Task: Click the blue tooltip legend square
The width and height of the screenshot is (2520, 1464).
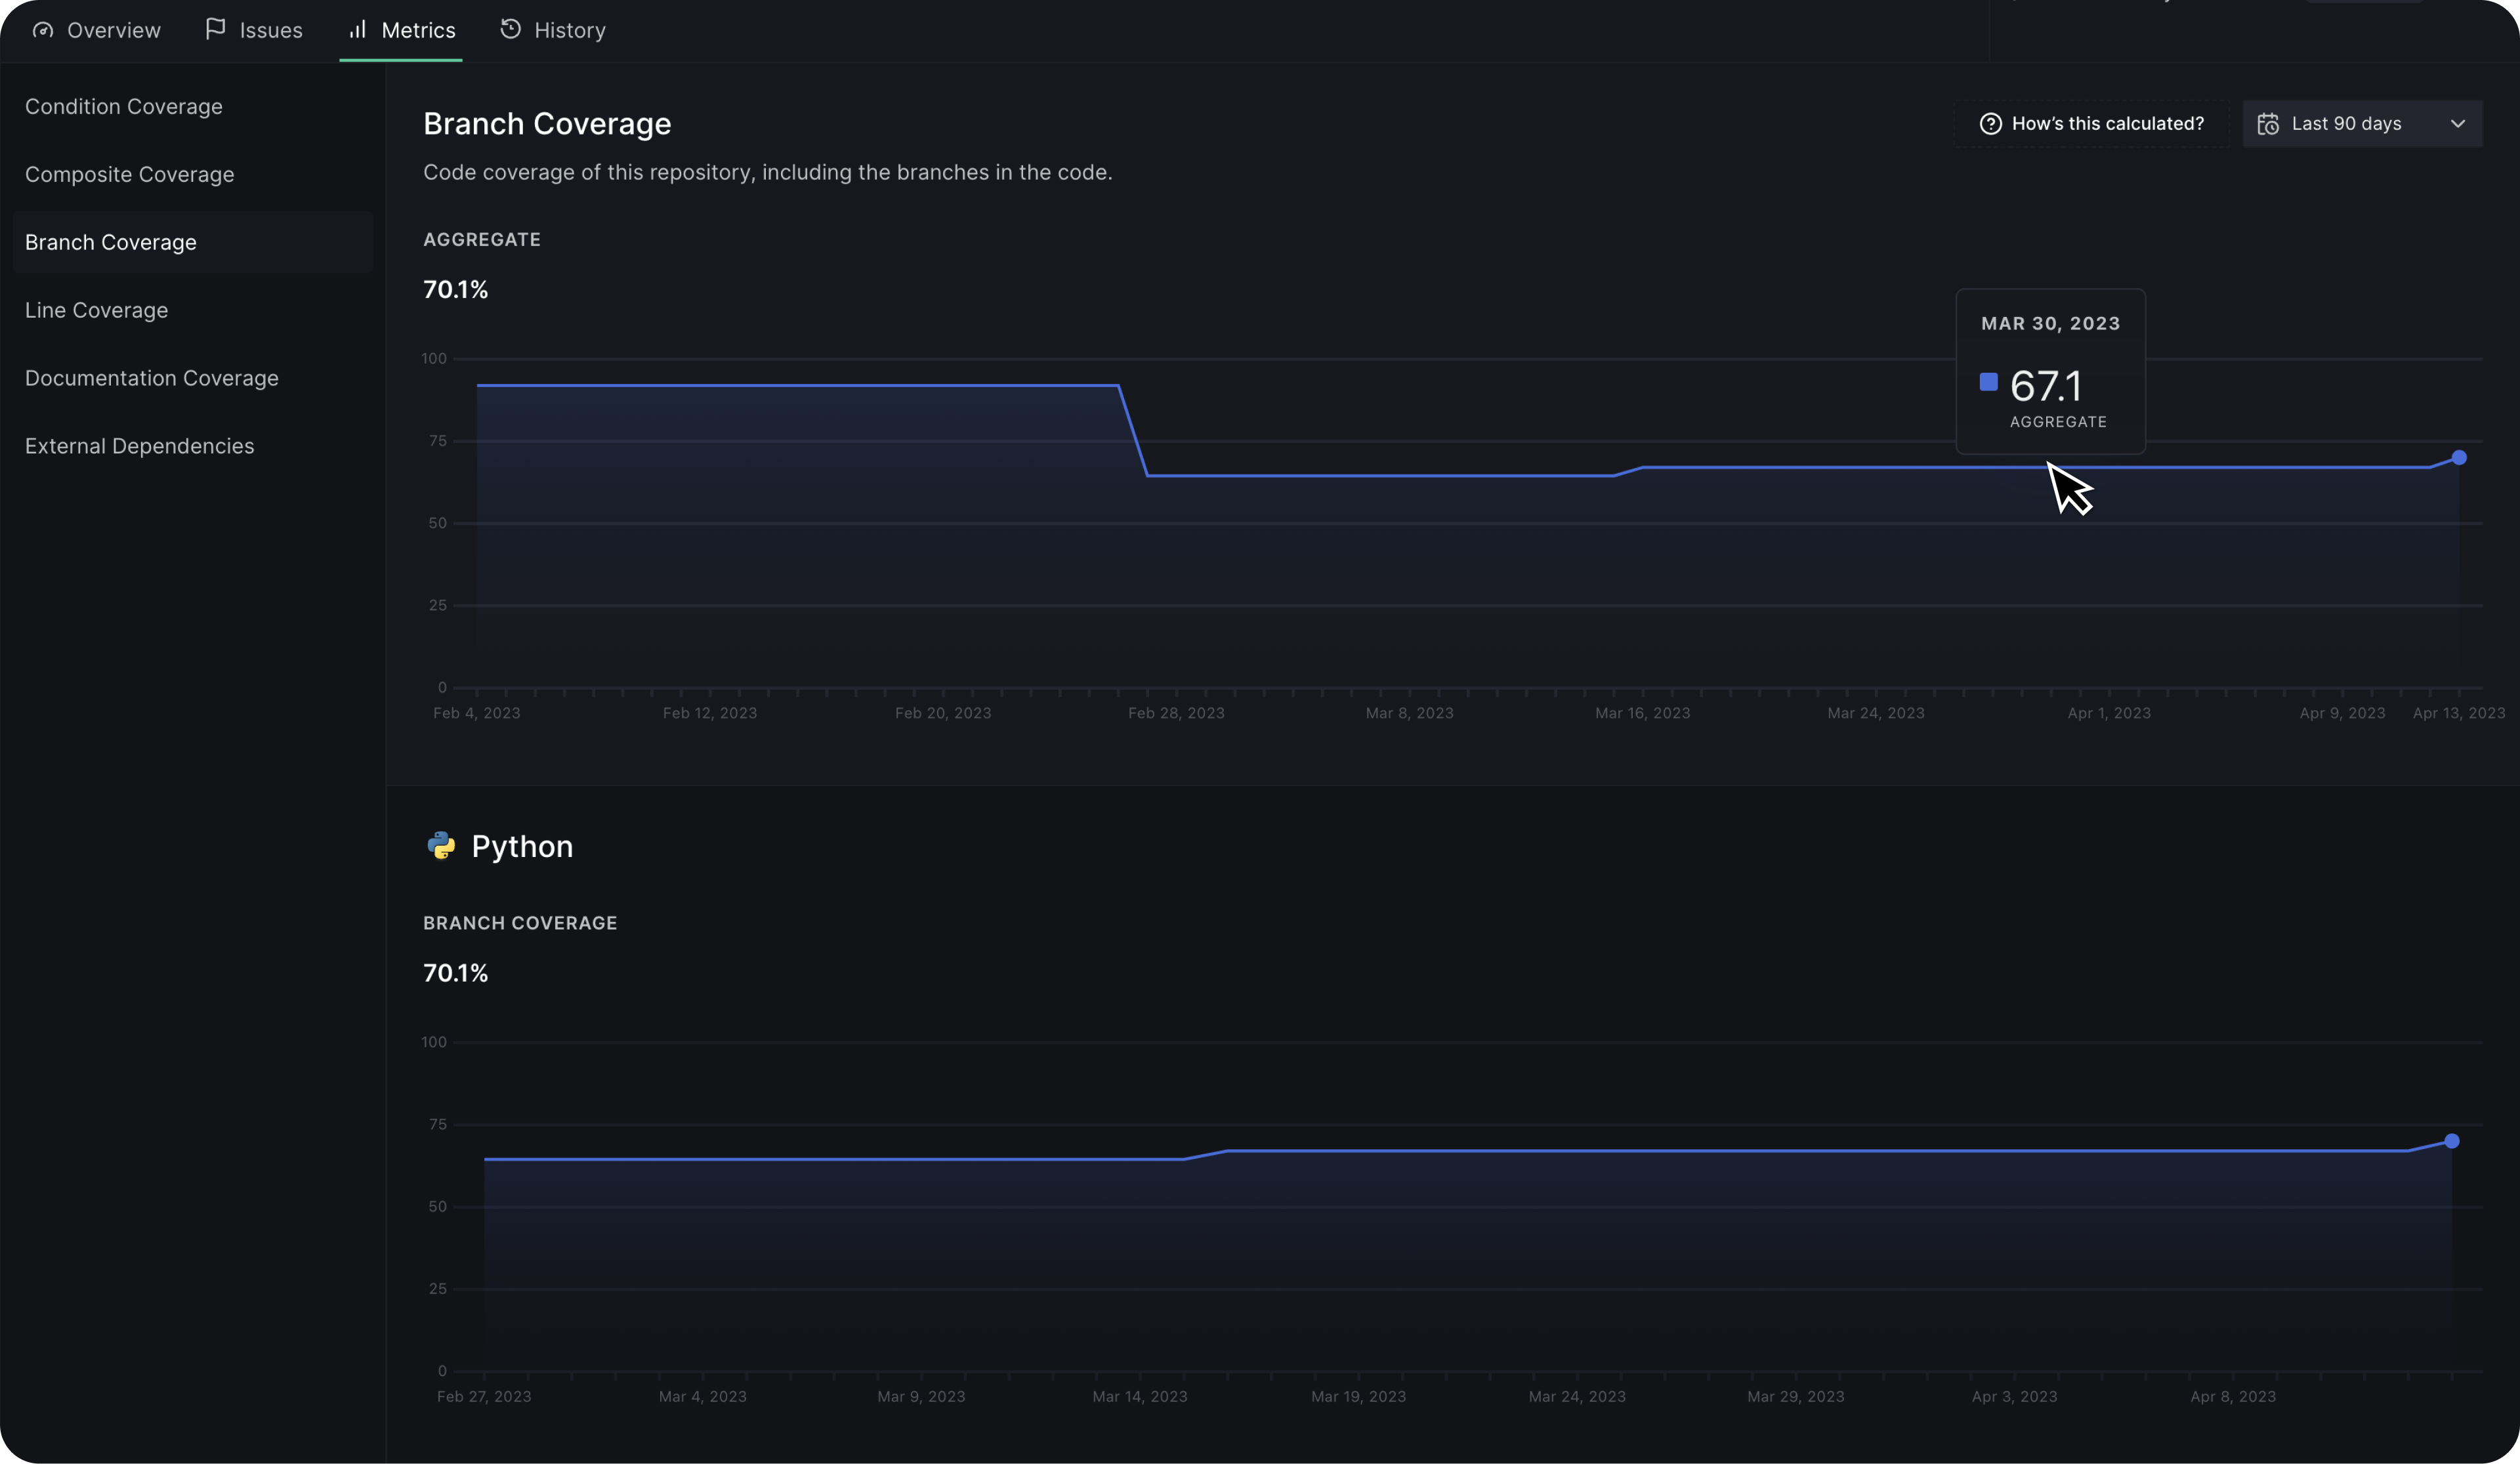Action: pyautogui.click(x=1988, y=382)
